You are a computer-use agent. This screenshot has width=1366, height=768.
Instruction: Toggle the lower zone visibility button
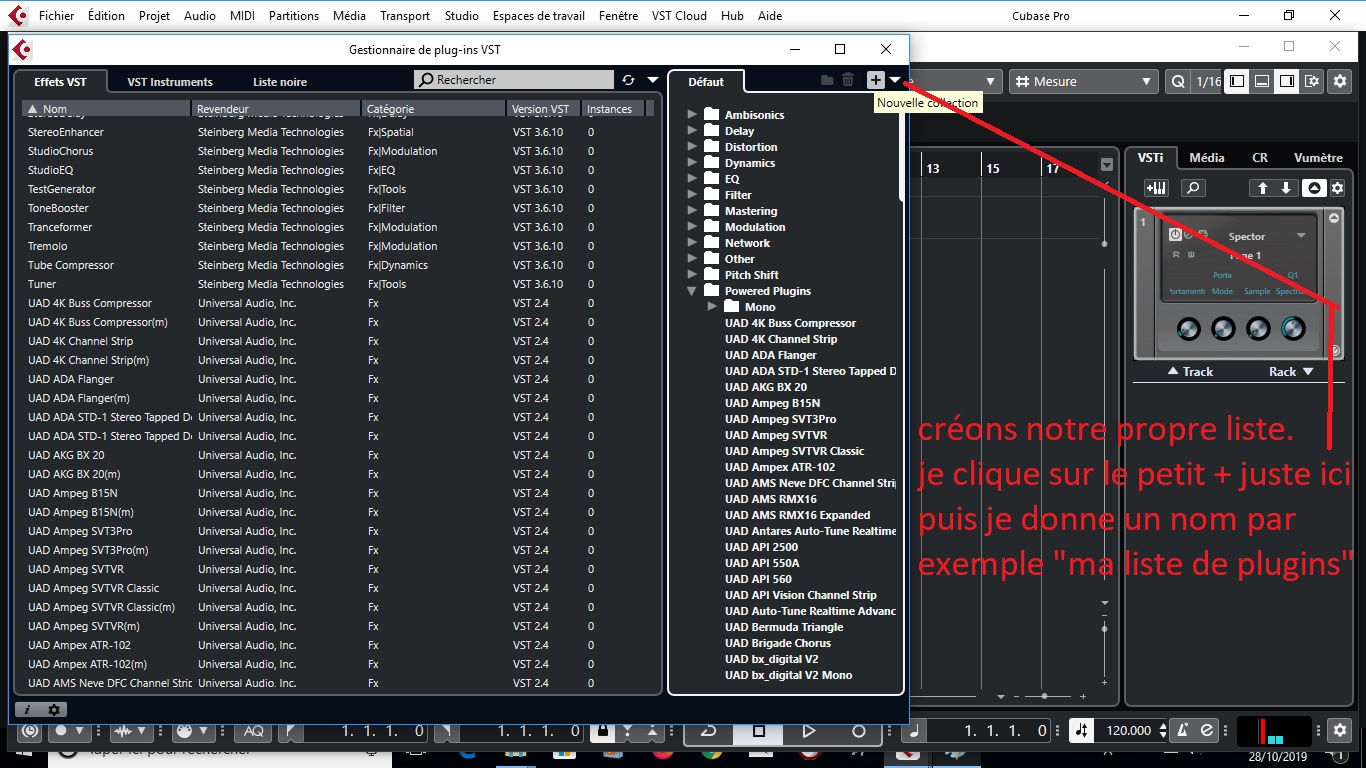click(x=1262, y=82)
